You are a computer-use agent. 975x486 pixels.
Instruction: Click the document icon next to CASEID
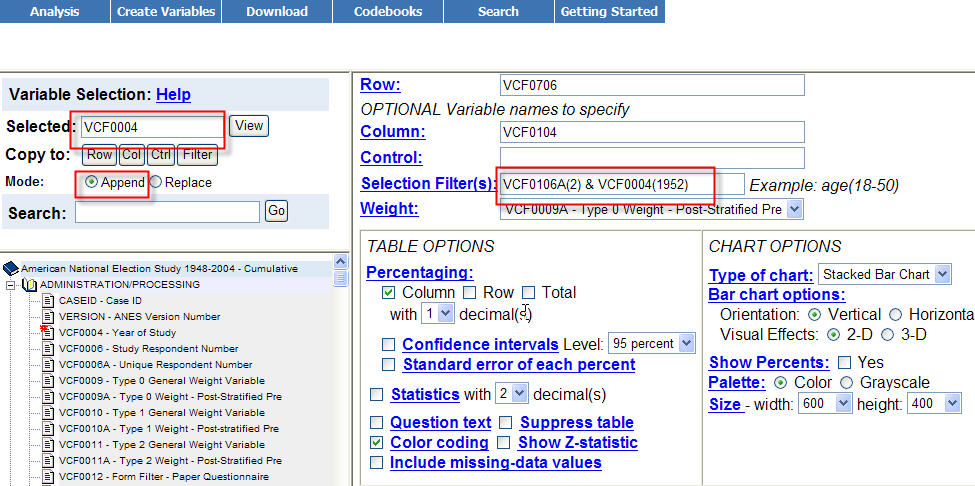click(48, 300)
